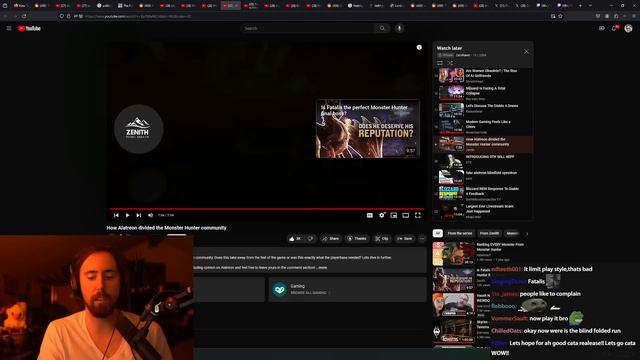Image resolution: width=640 pixels, height=360 pixels.
Task: Open 'Ranking EVERY Monster' recommended video
Action: 483,253
